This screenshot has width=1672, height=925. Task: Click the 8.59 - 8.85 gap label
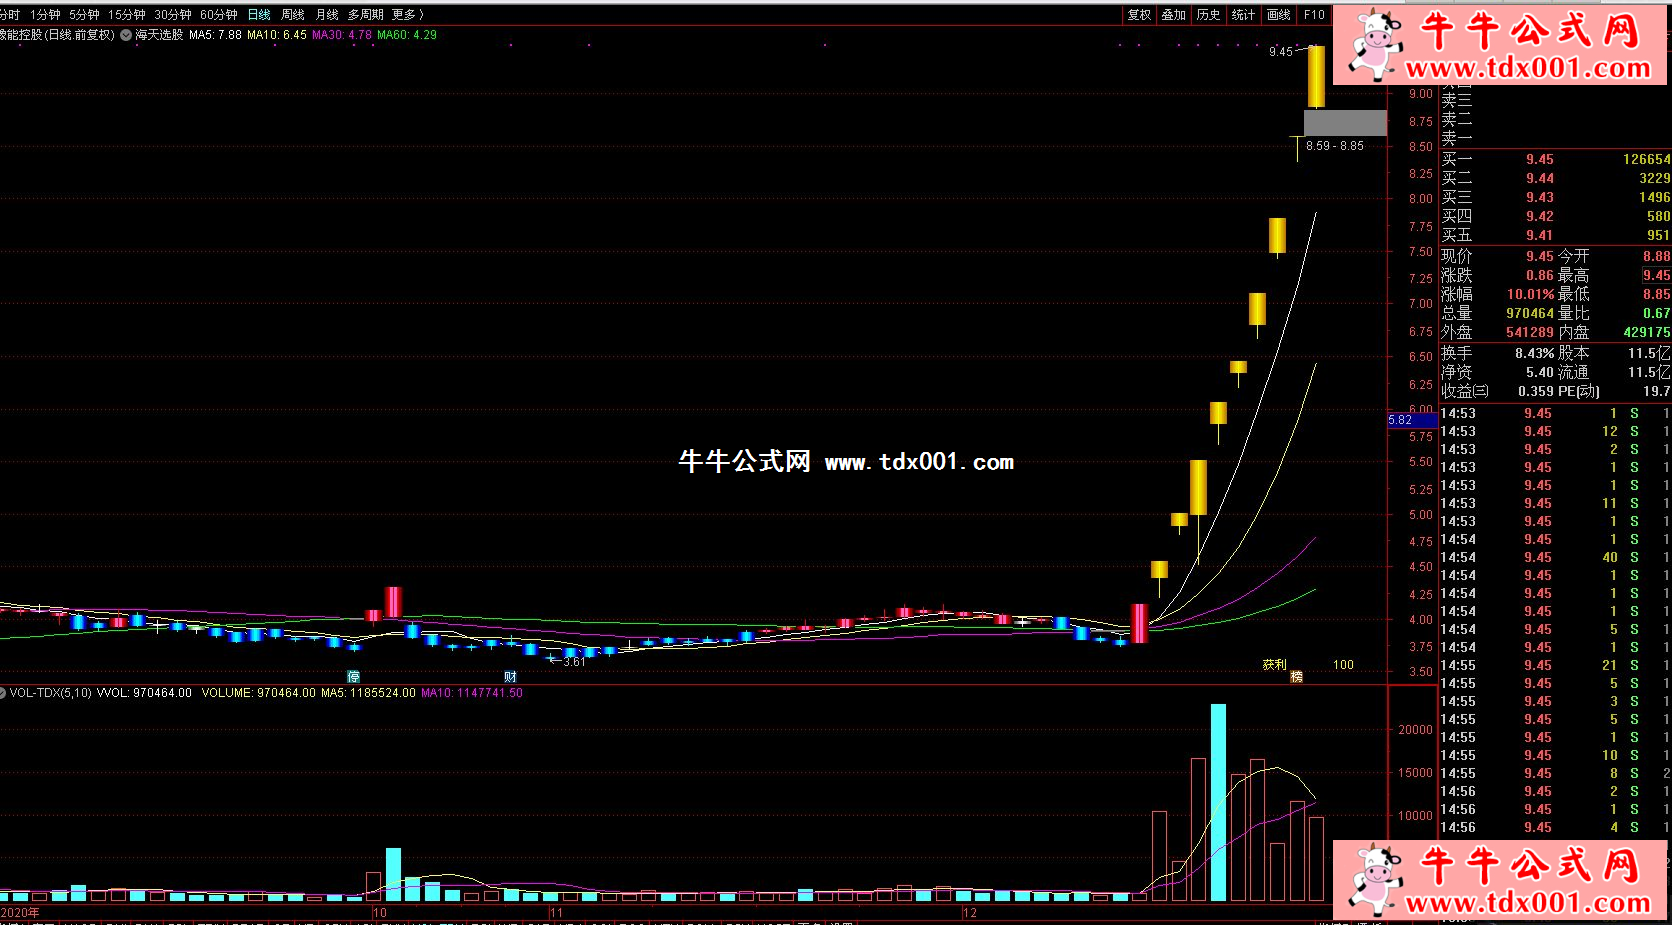[1335, 146]
